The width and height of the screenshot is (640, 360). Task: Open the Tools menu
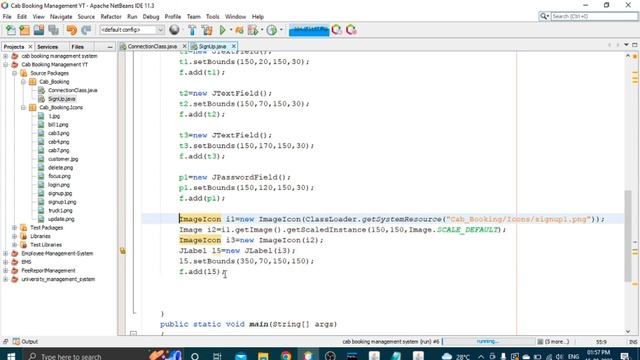click(212, 16)
